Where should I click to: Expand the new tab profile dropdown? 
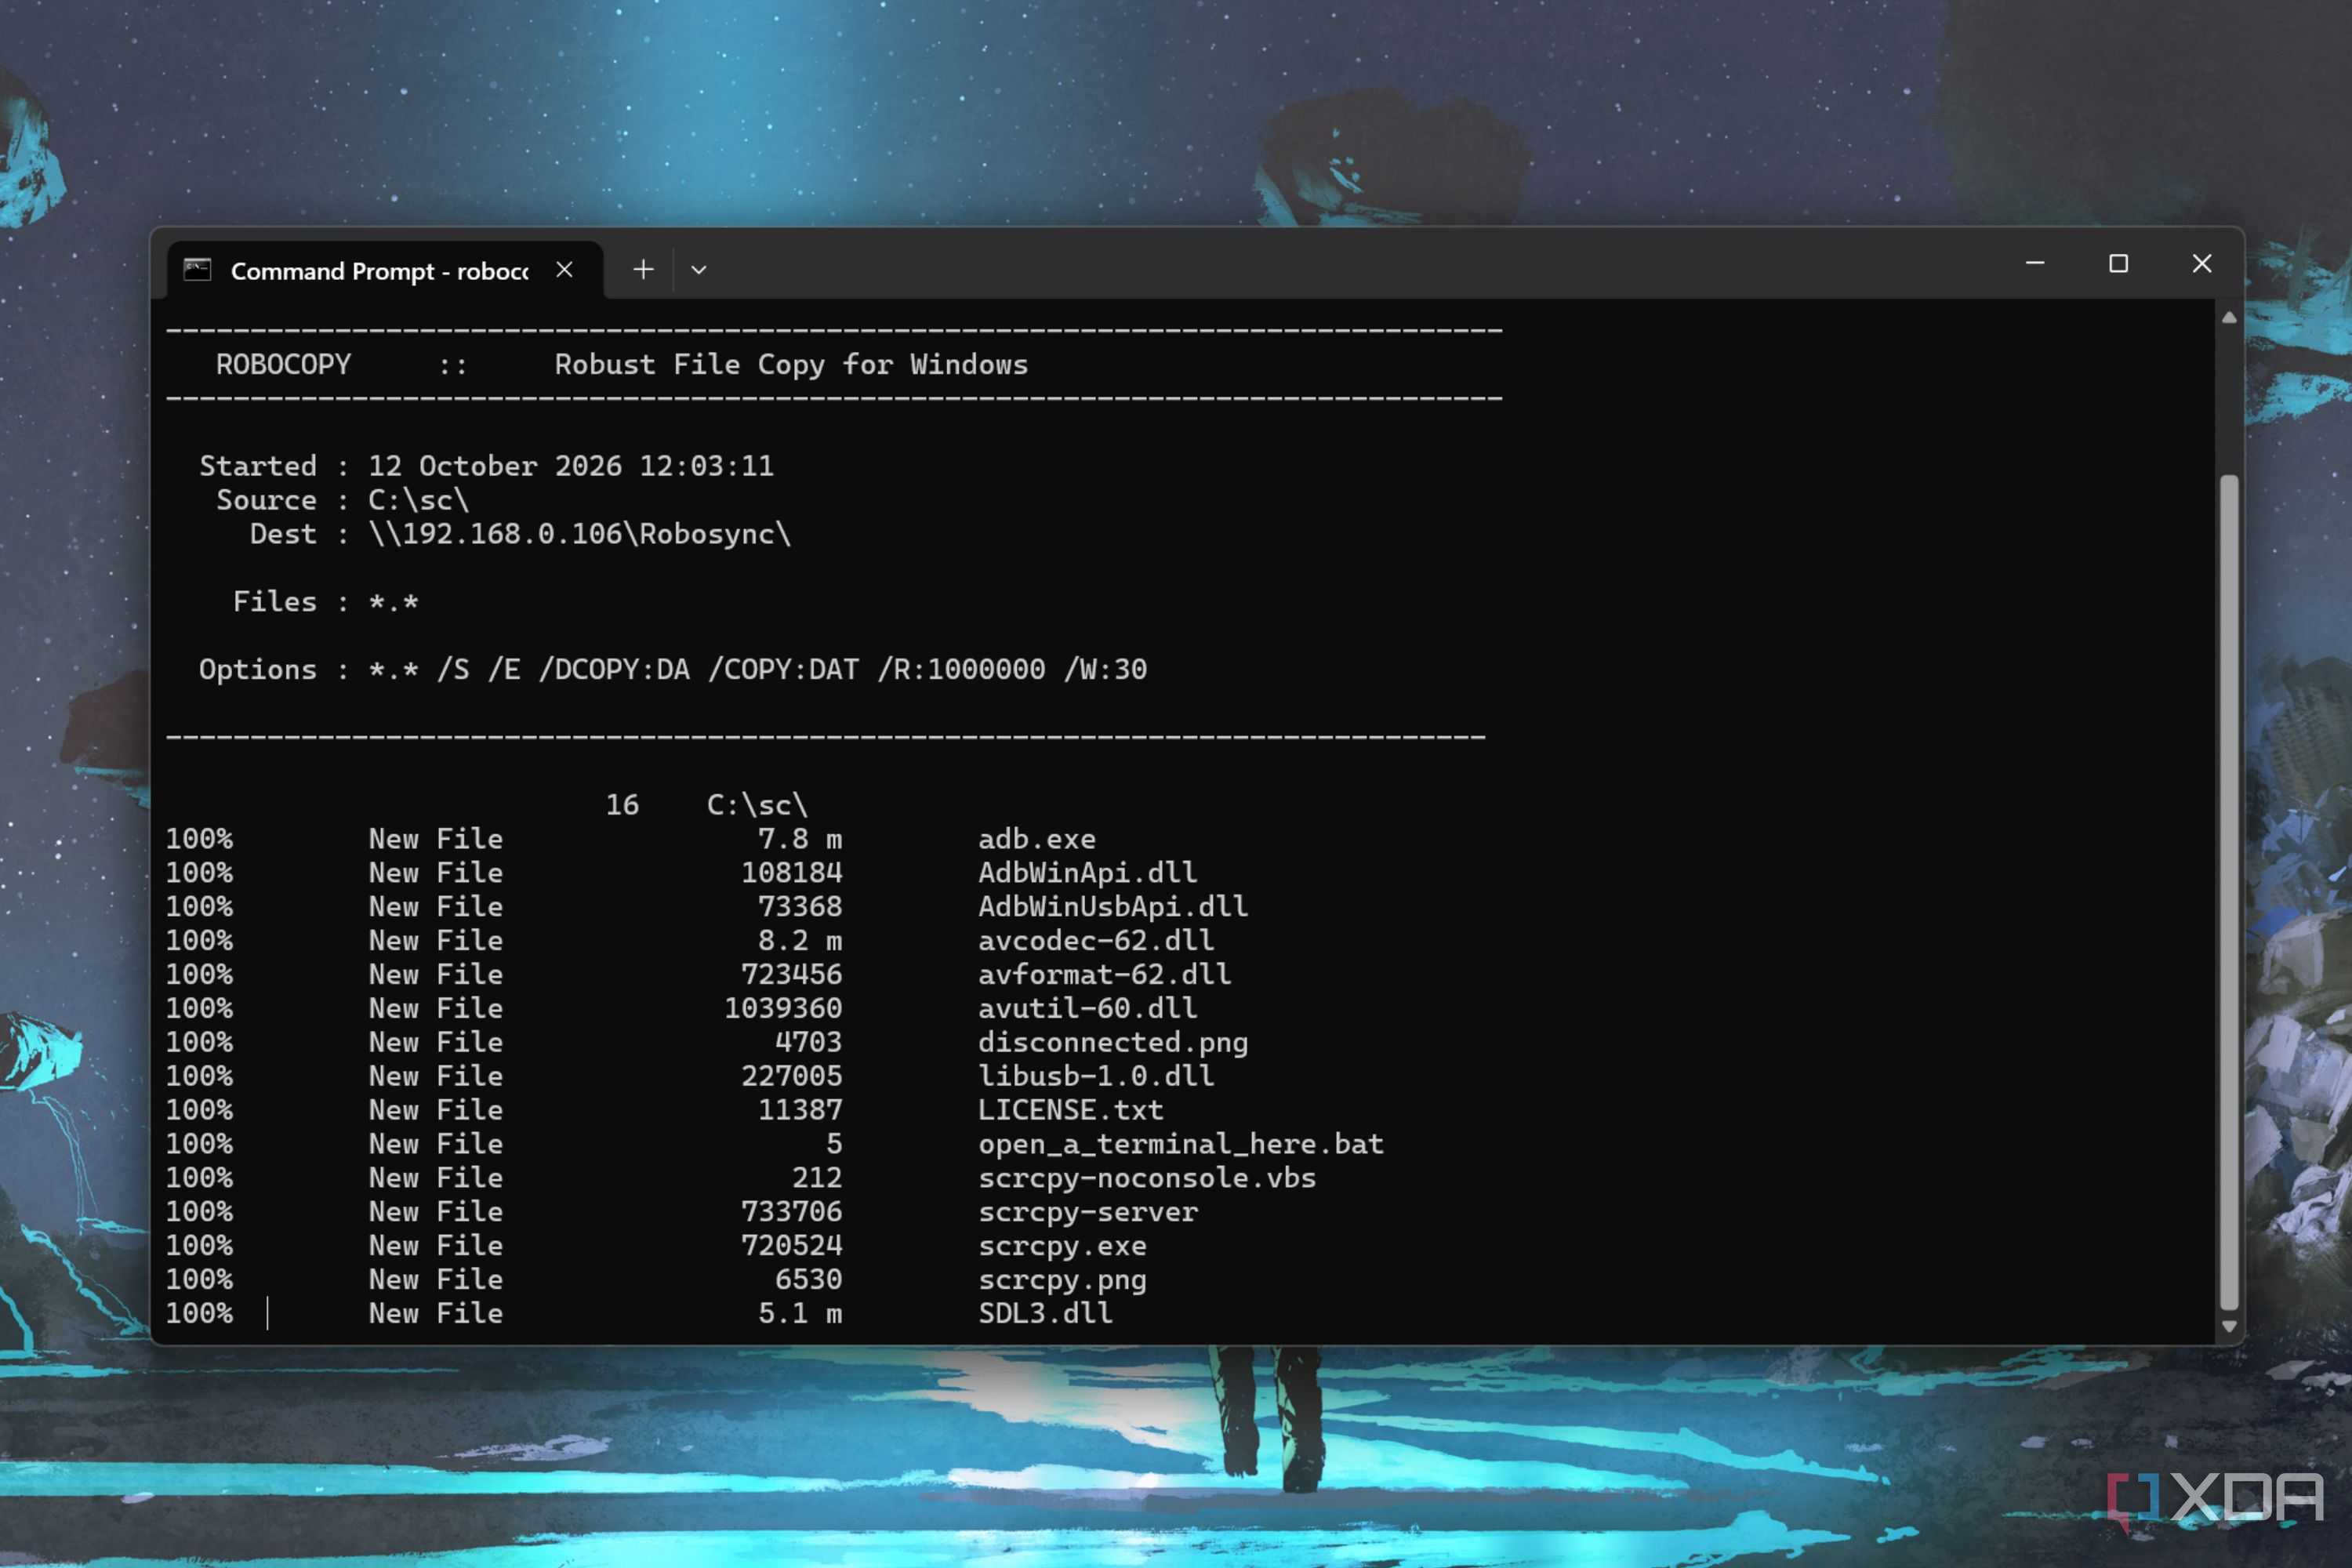click(x=699, y=270)
